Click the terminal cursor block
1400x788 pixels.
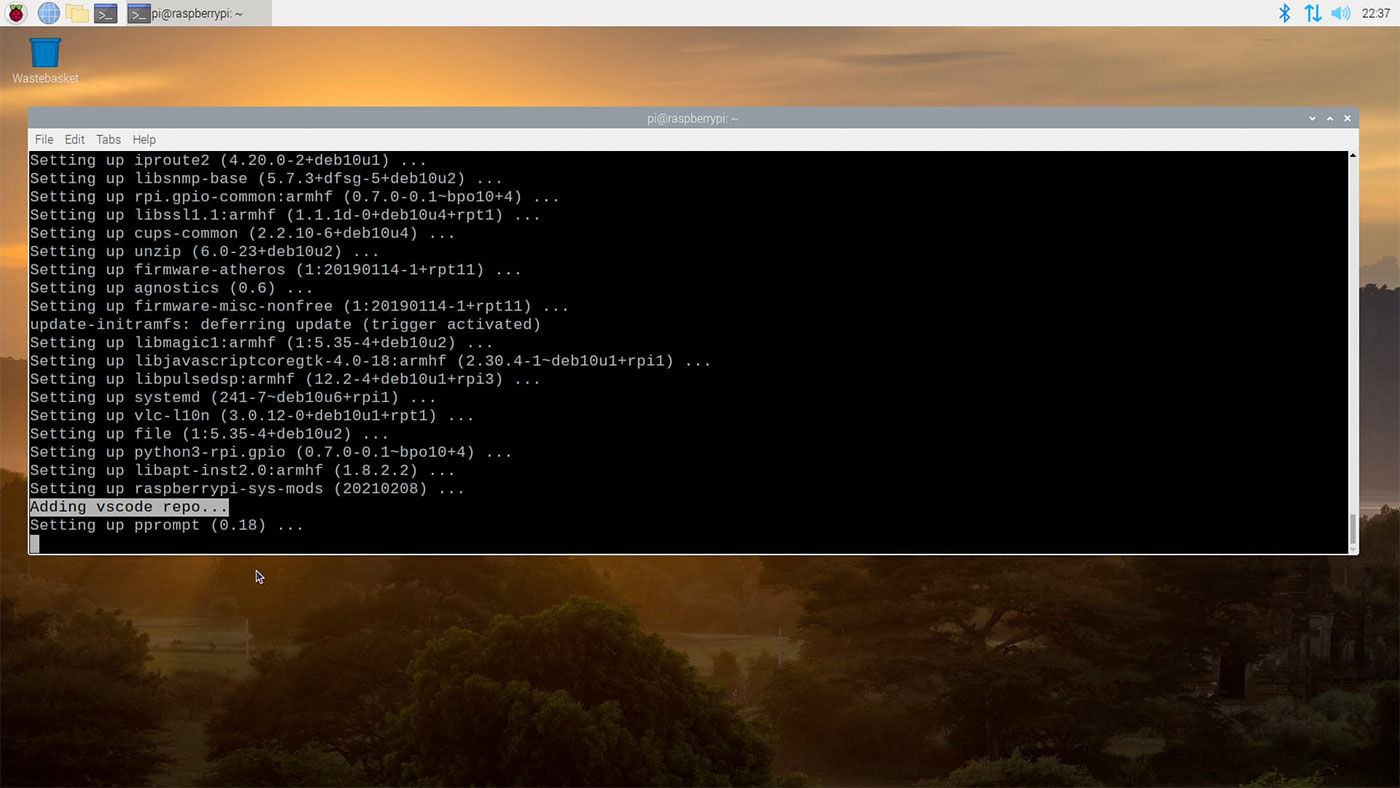(34, 544)
